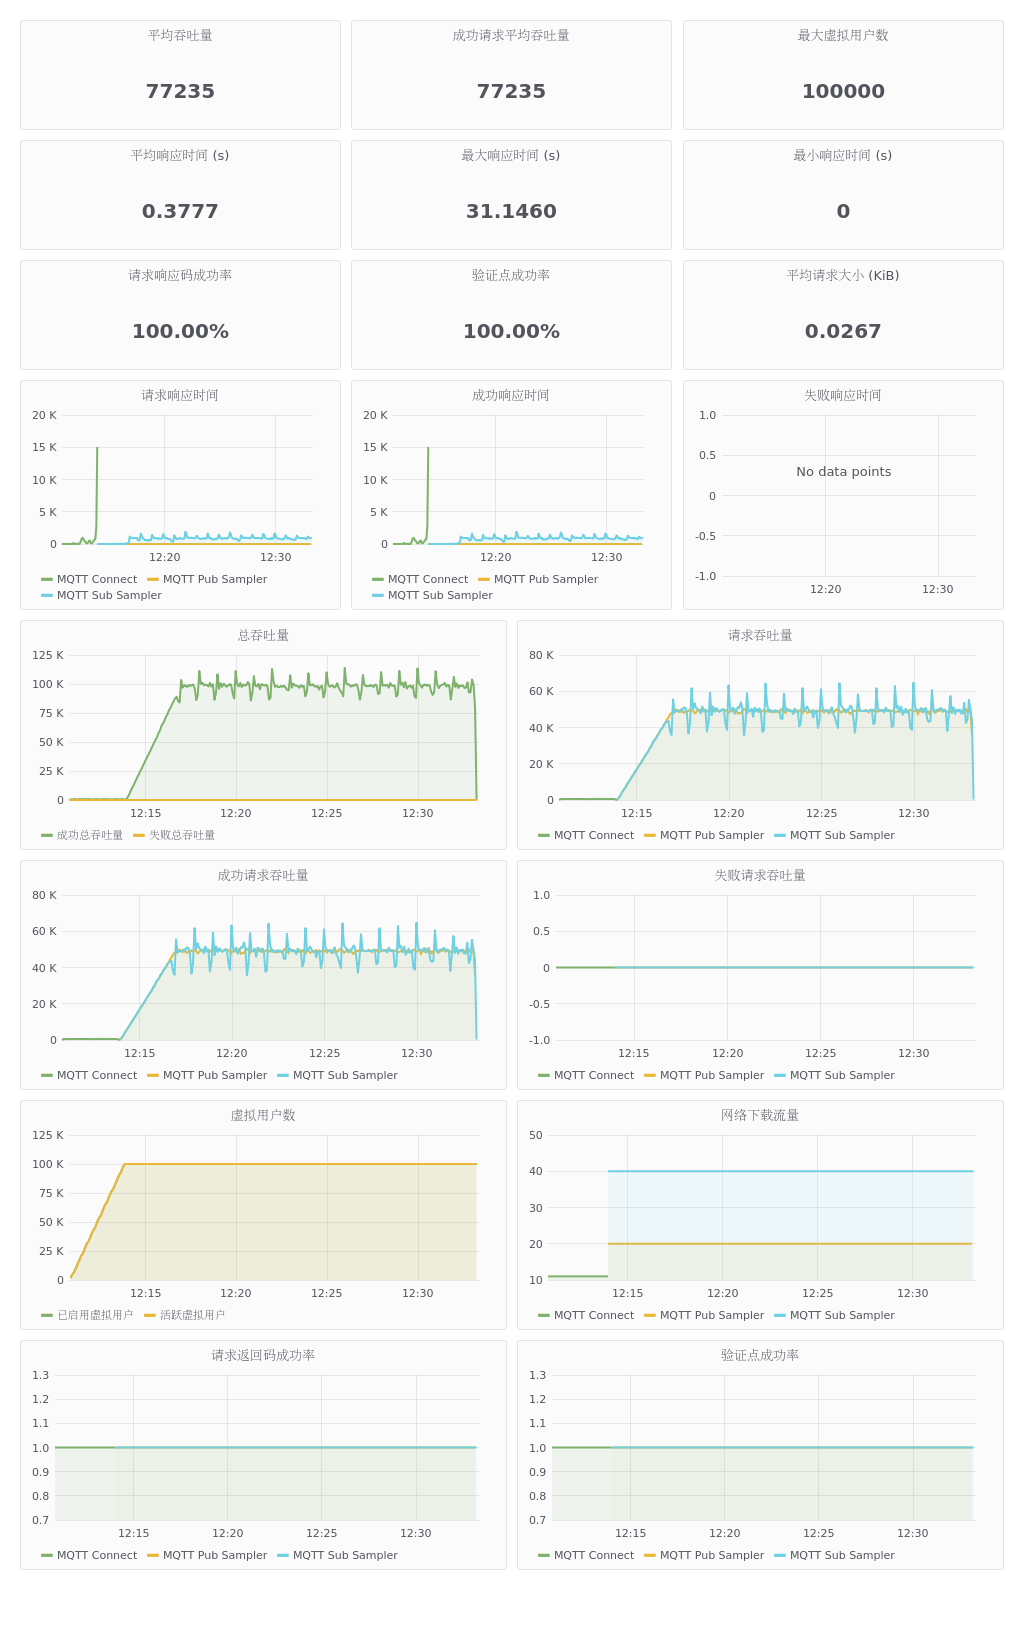Click the 网络下载流量 panel title

tap(760, 1115)
